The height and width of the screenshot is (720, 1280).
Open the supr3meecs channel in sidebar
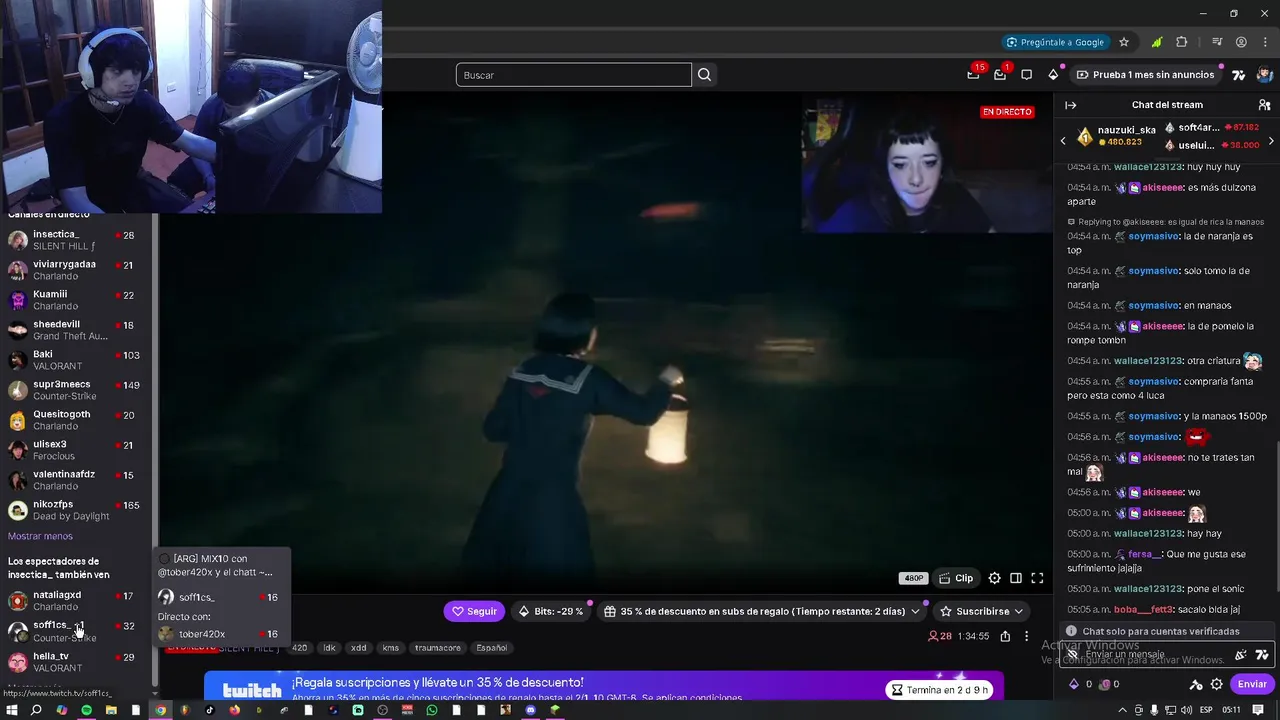[75, 390]
